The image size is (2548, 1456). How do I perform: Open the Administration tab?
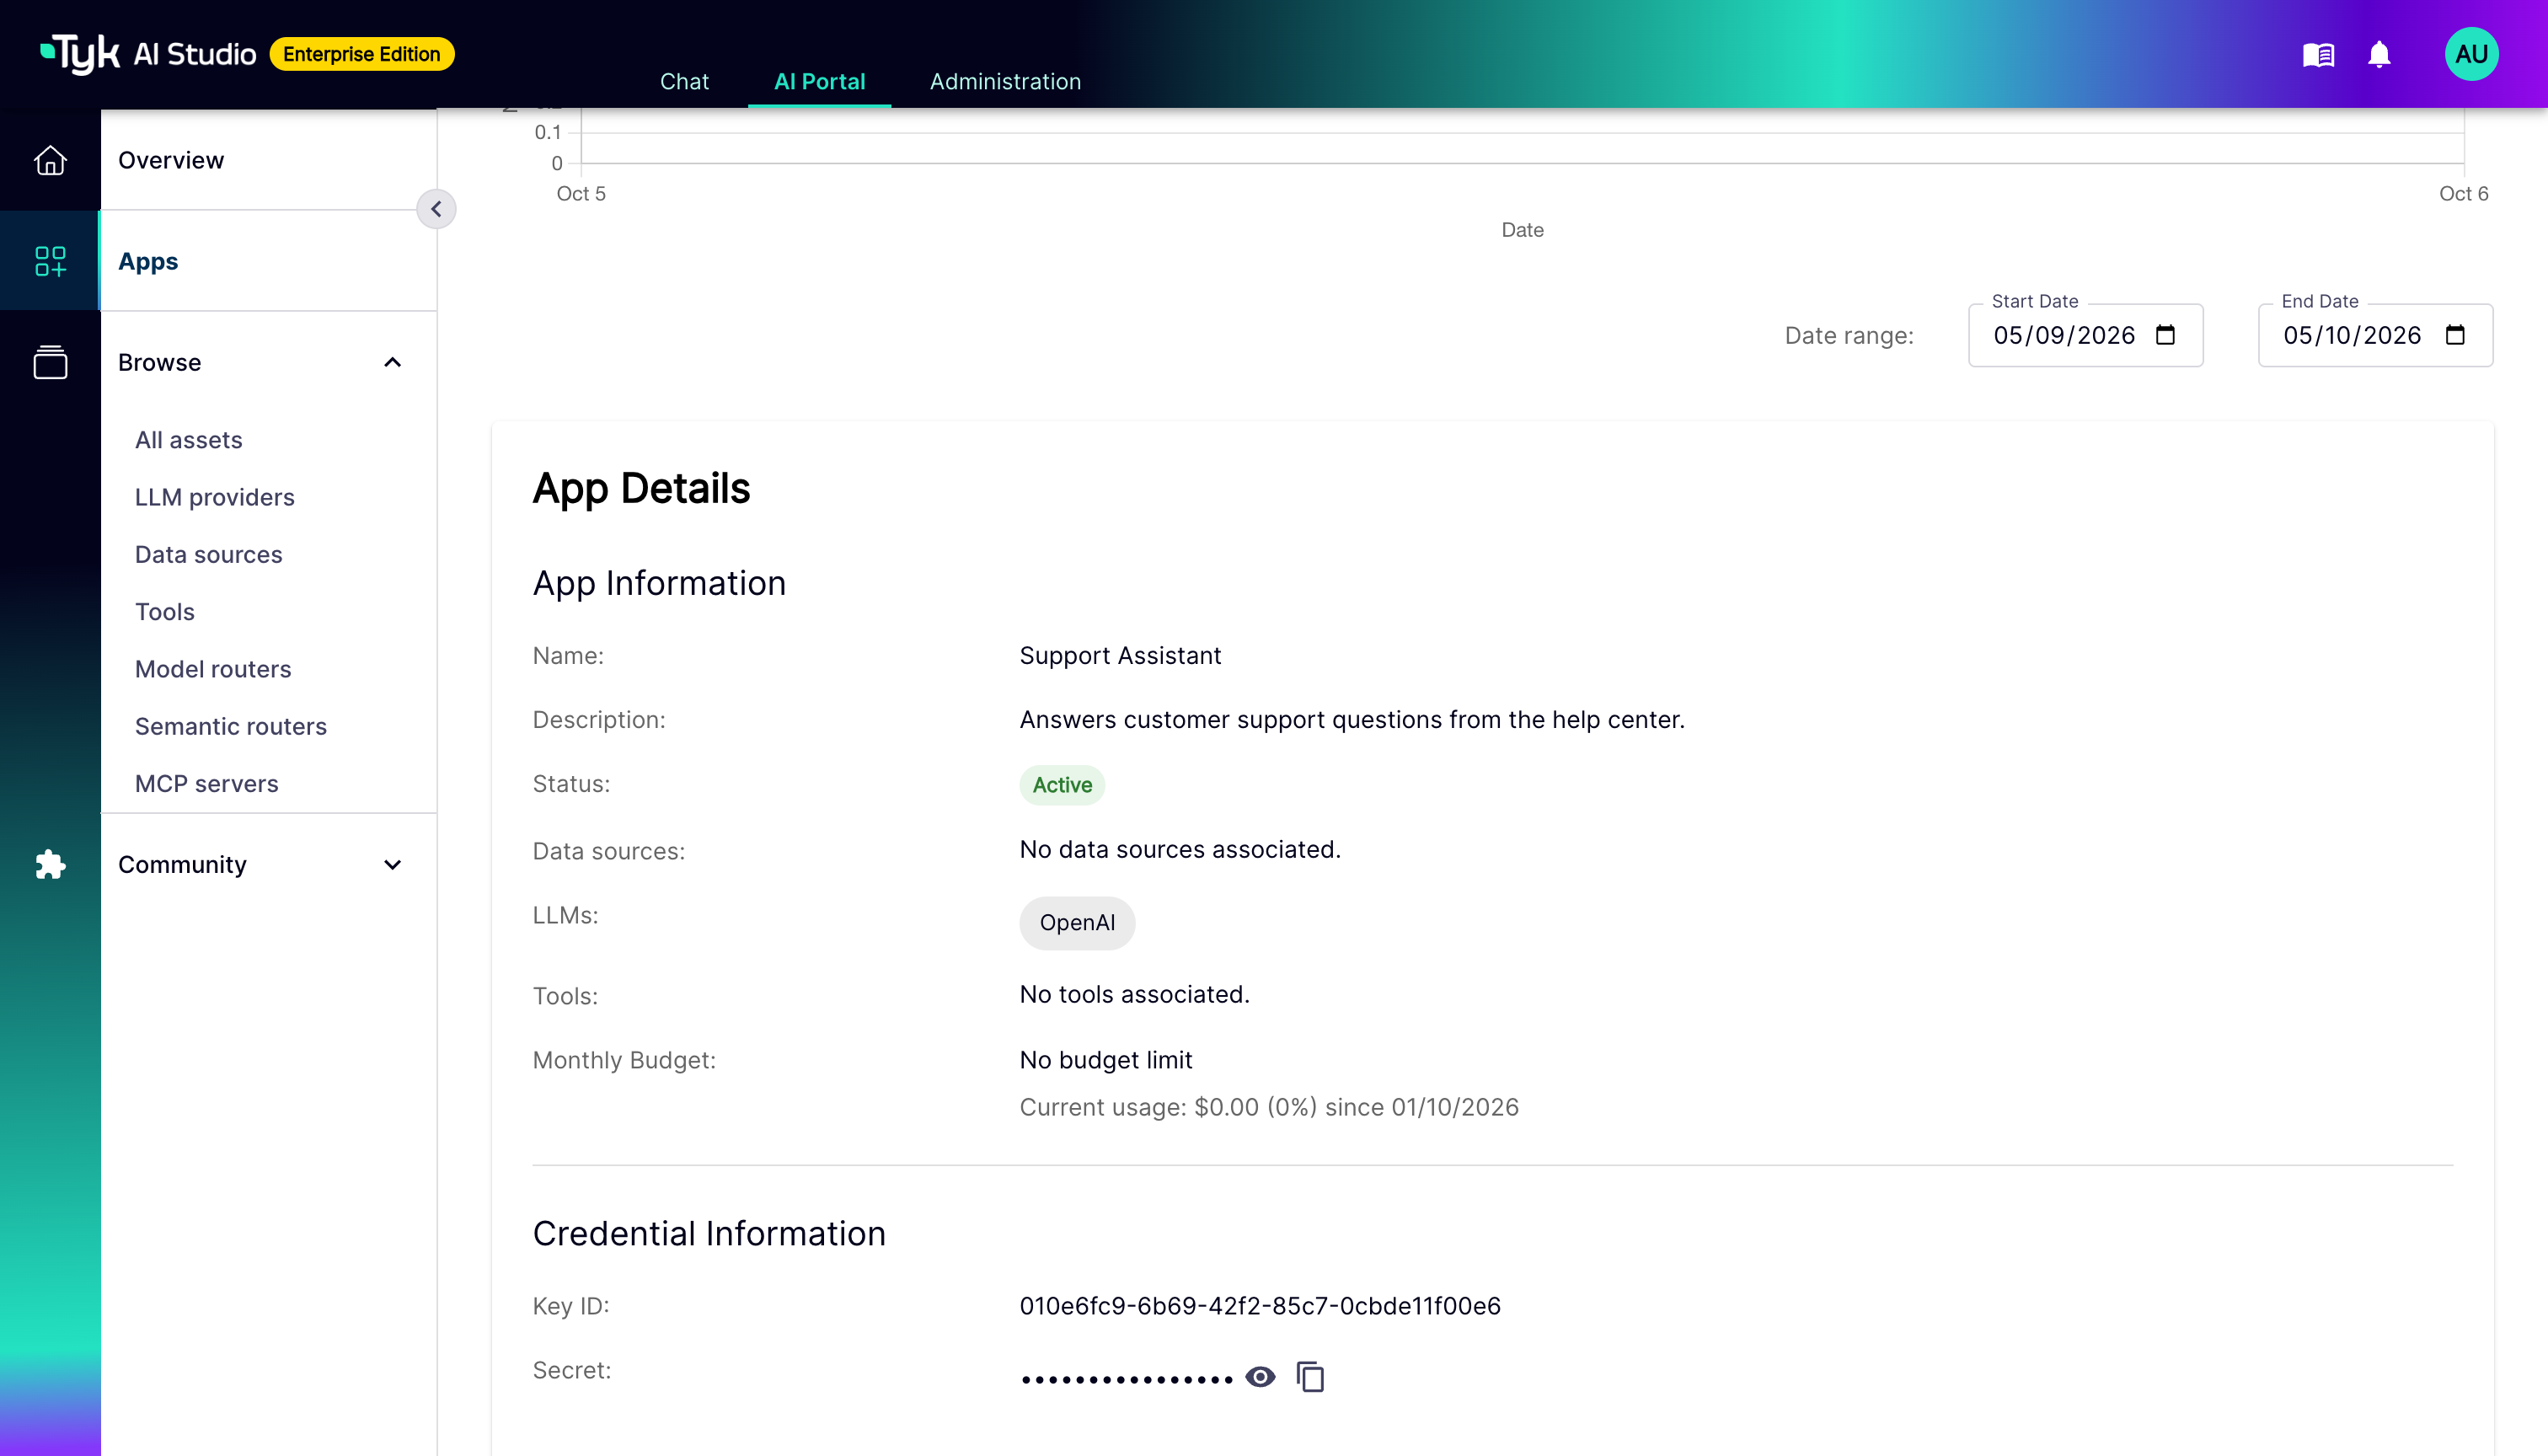(1005, 81)
